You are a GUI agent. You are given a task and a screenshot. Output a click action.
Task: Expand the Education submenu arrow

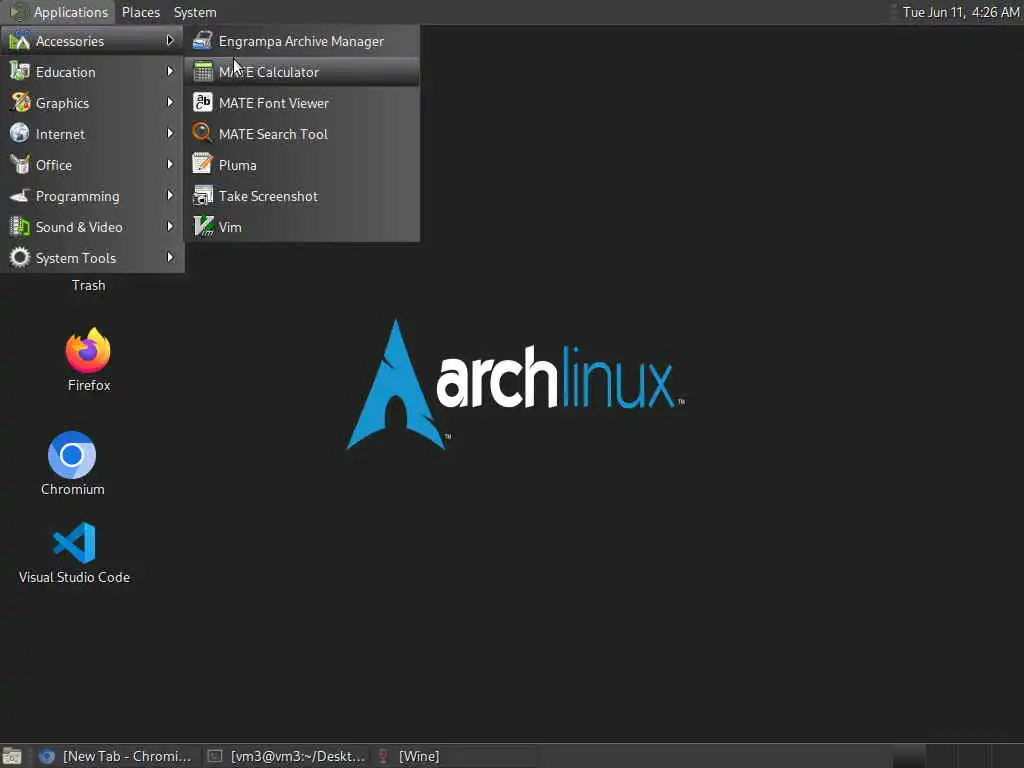(x=170, y=71)
